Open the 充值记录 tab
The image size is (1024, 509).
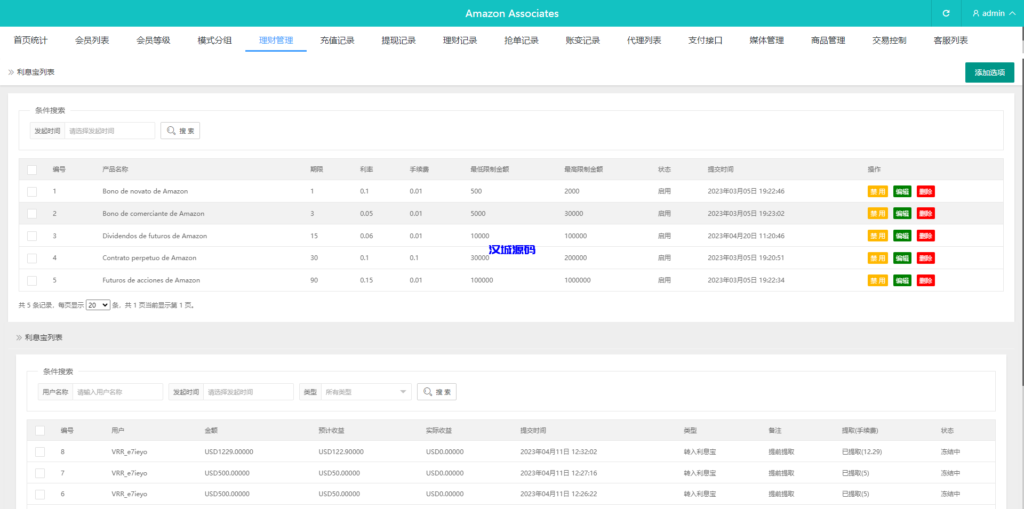tap(337, 41)
